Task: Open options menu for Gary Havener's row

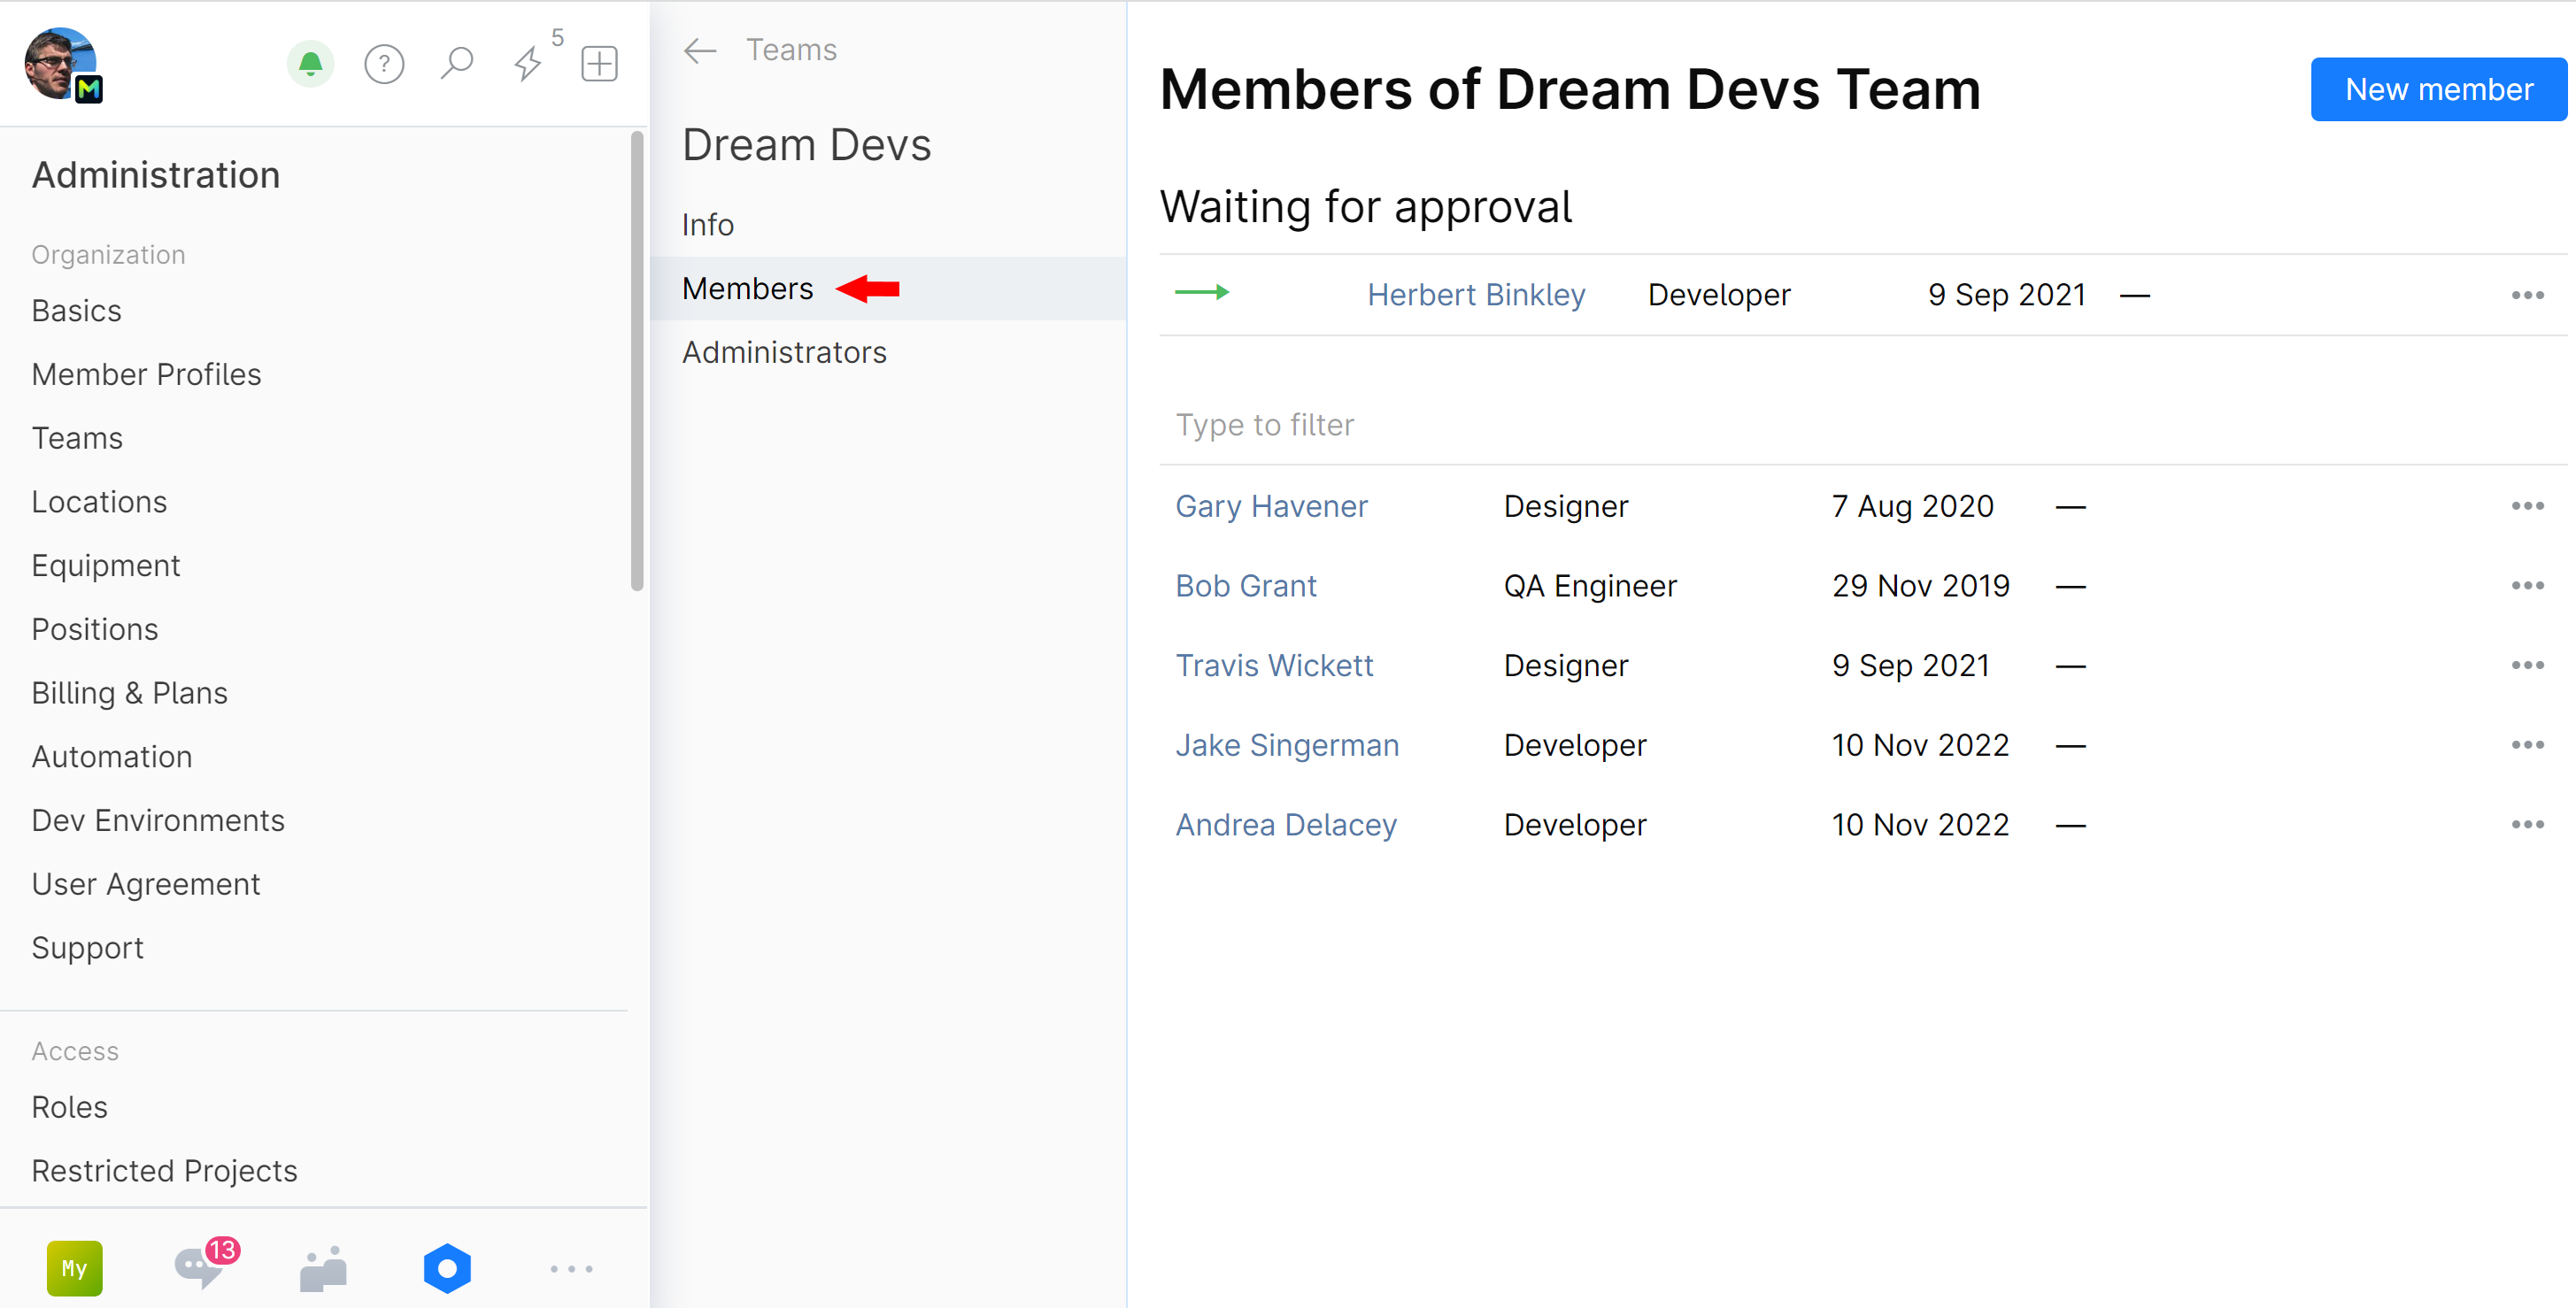Action: pos(2529,505)
